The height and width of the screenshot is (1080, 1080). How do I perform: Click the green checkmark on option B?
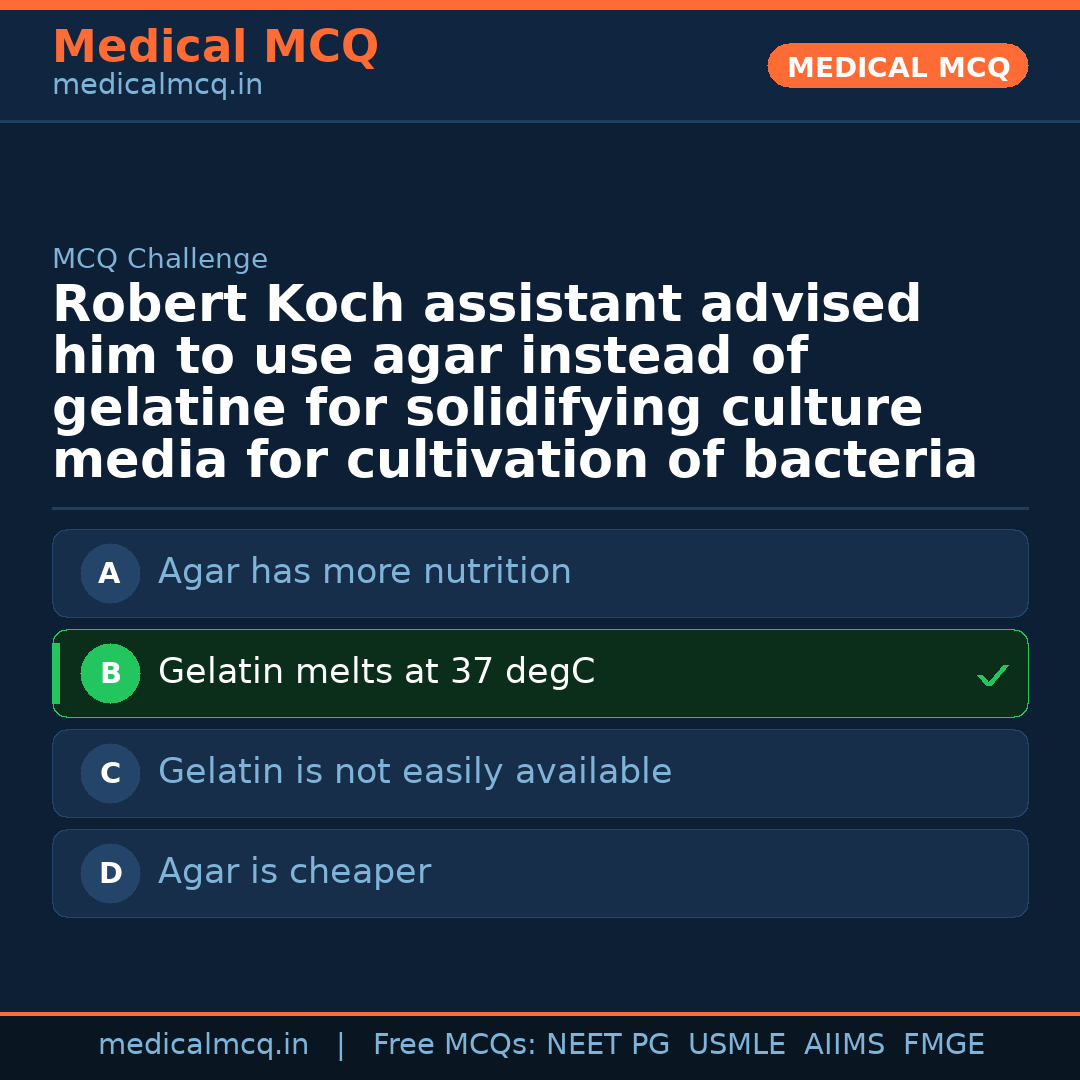[992, 676]
